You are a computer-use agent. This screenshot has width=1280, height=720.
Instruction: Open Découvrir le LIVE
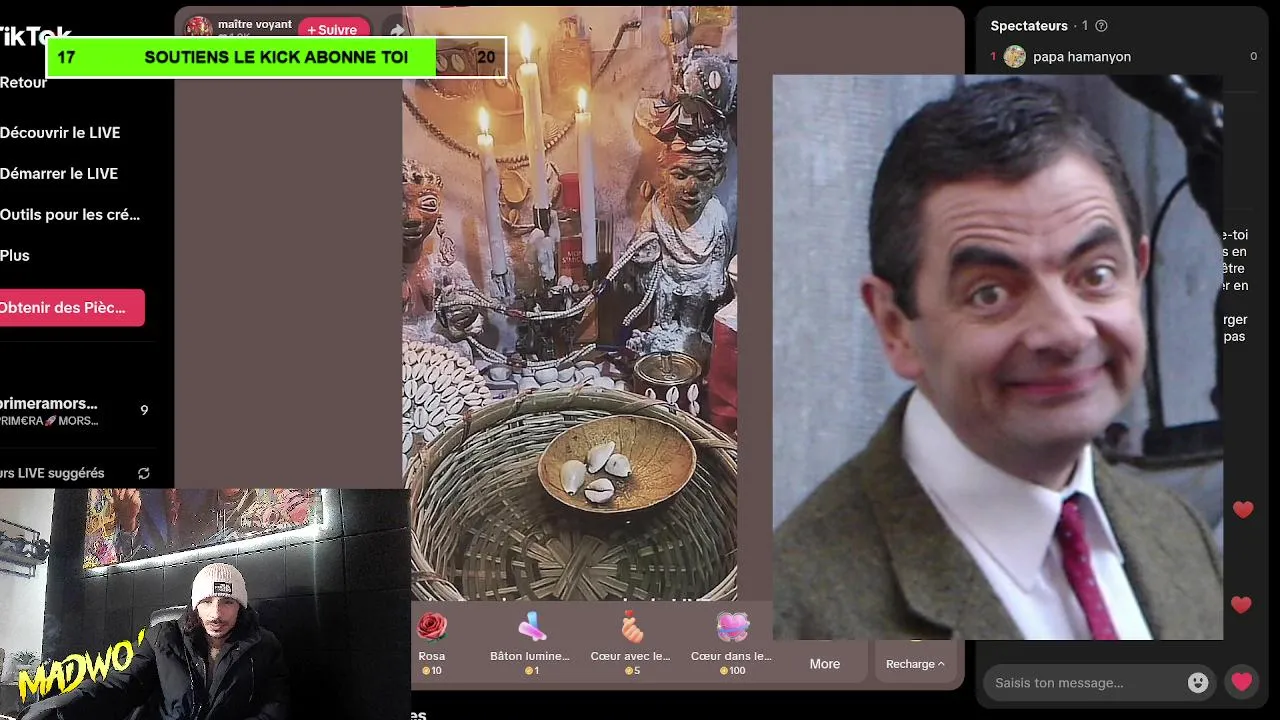60,132
